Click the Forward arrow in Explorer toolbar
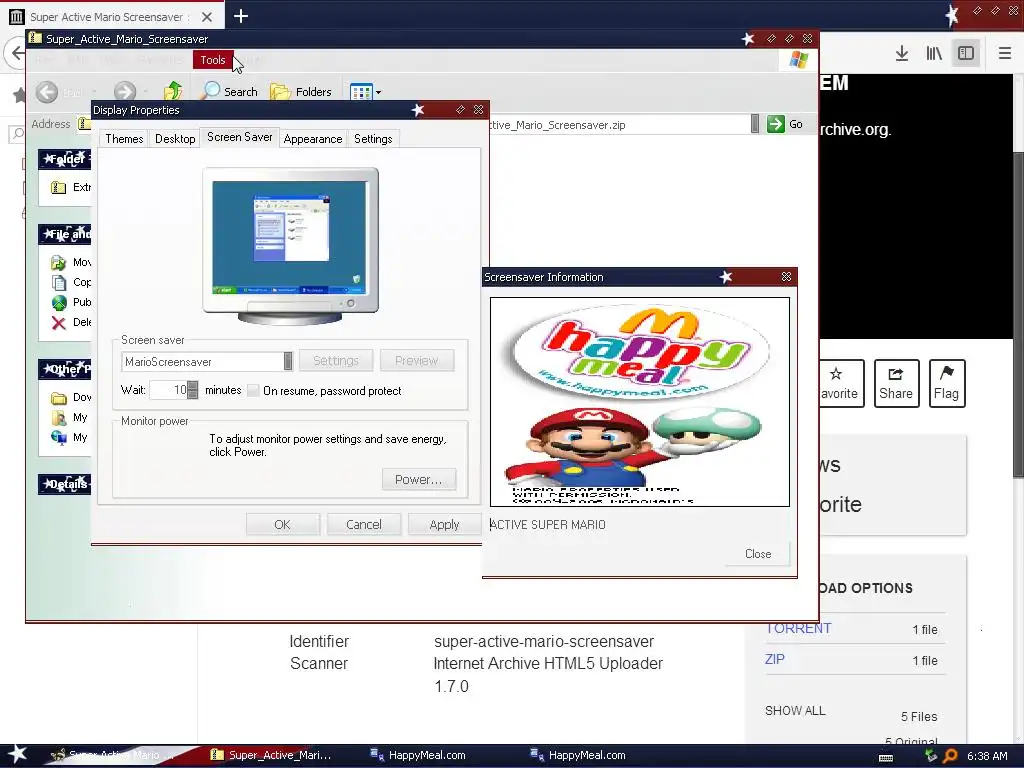The height and width of the screenshot is (768, 1024). pos(125,92)
